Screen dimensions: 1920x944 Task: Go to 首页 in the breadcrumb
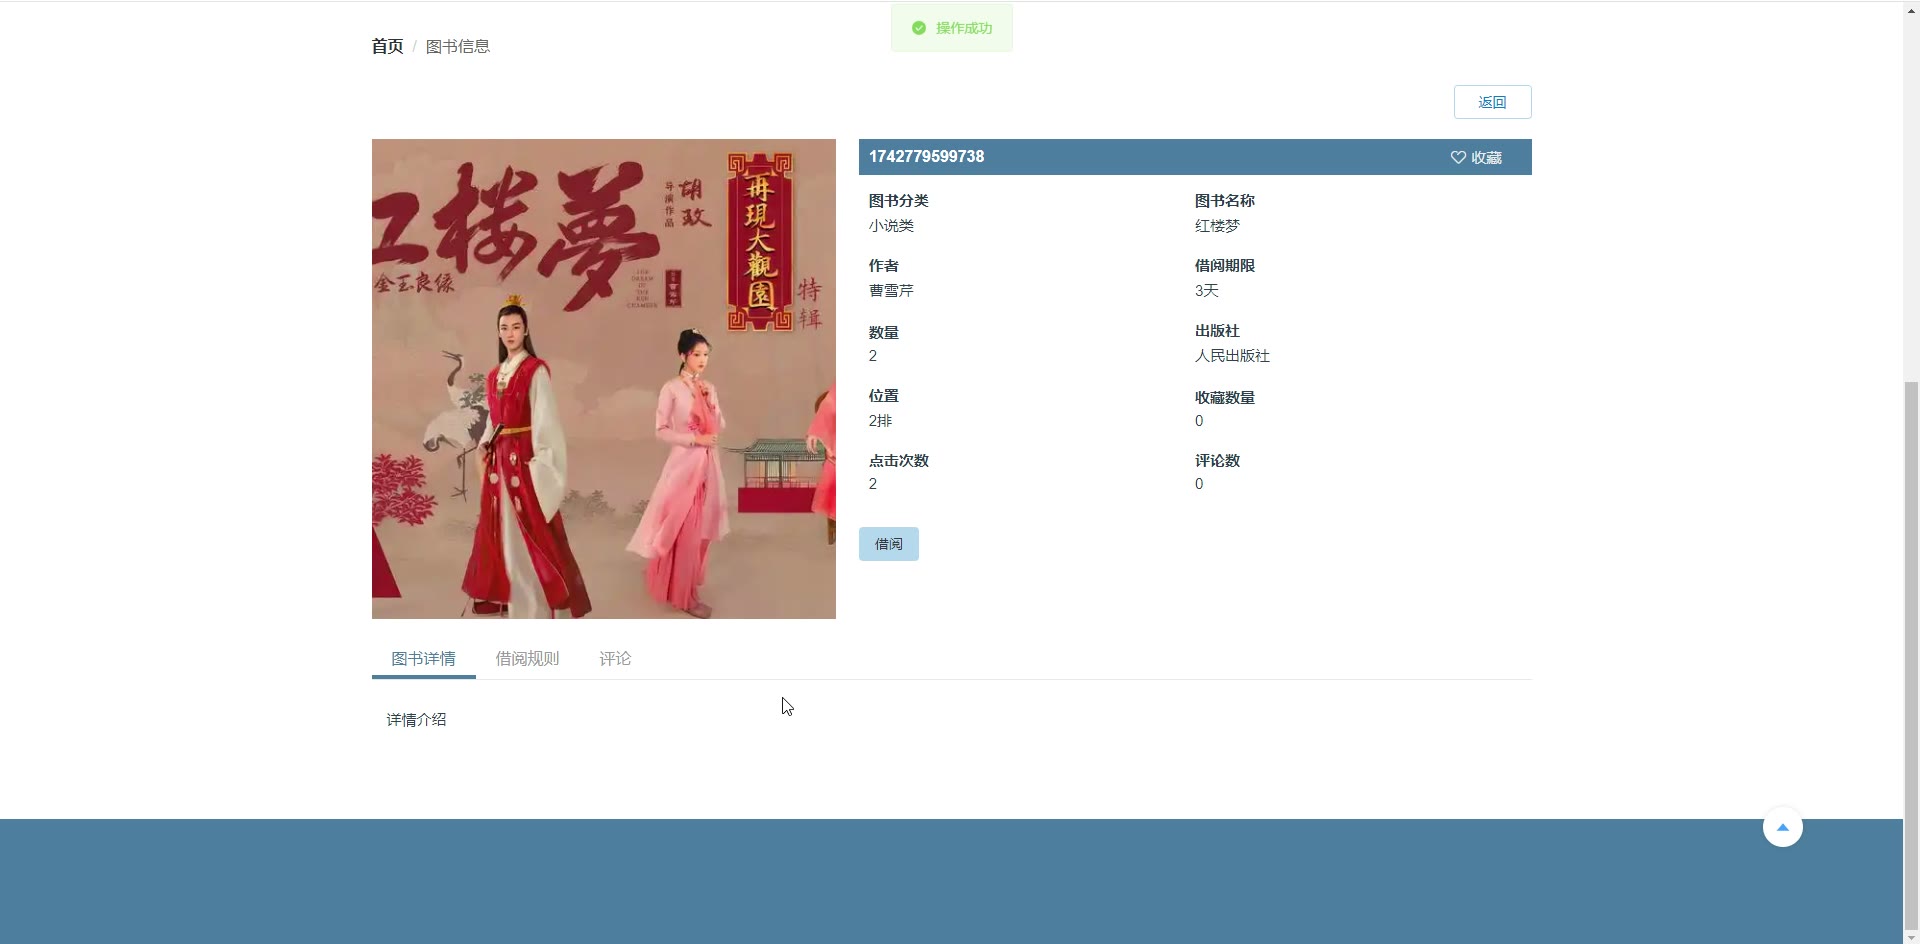[x=387, y=46]
